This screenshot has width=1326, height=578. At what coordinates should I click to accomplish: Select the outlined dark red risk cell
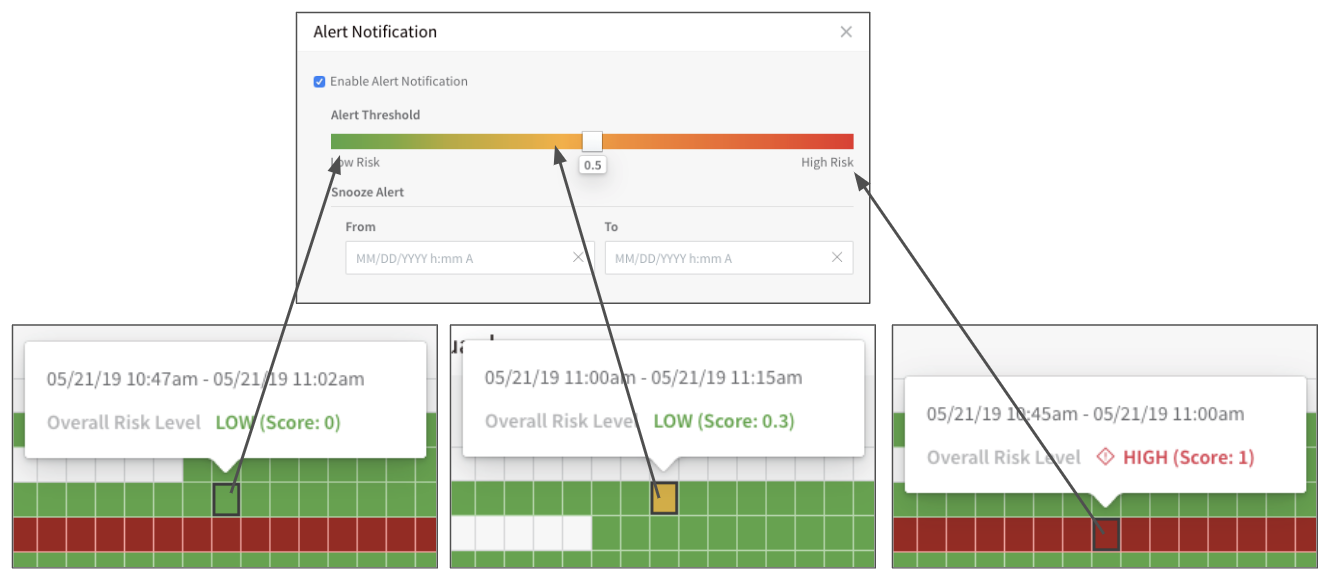coord(1106,534)
